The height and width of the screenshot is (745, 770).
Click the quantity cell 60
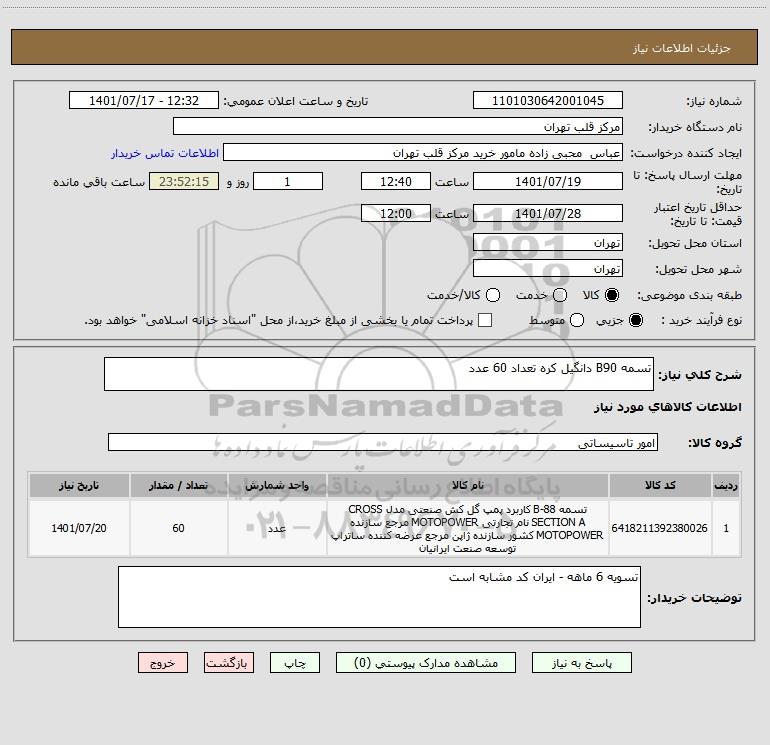pos(178,528)
